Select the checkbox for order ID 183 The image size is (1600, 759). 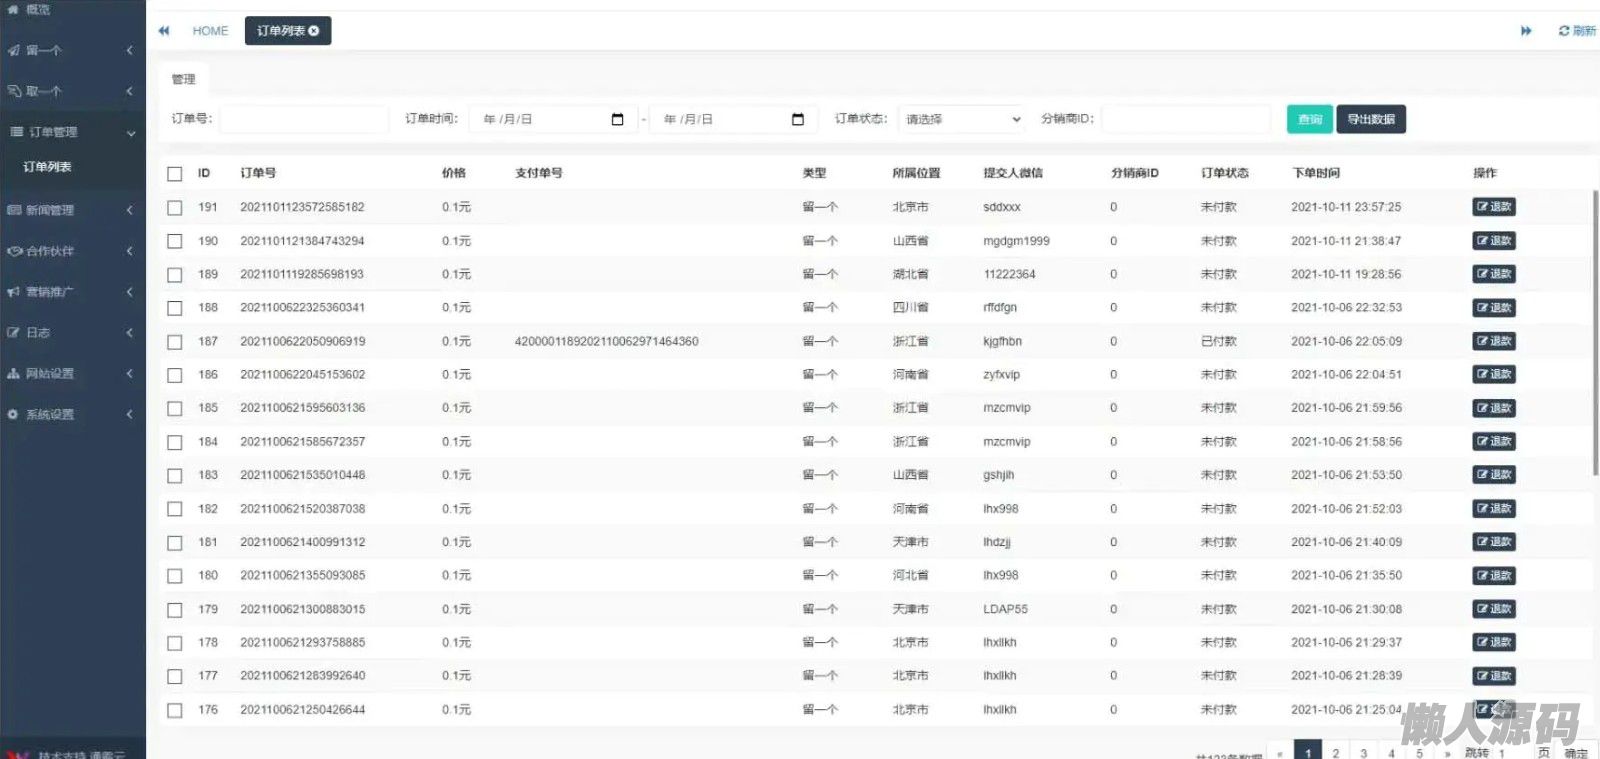coord(175,476)
